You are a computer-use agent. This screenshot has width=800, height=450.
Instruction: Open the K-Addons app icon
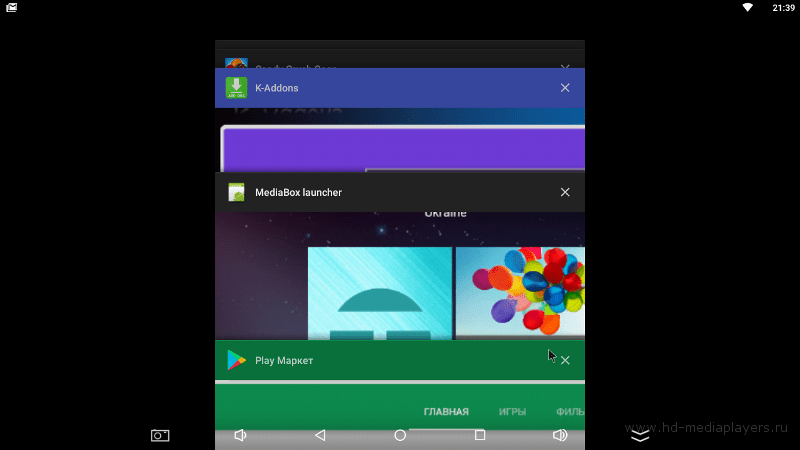point(236,88)
